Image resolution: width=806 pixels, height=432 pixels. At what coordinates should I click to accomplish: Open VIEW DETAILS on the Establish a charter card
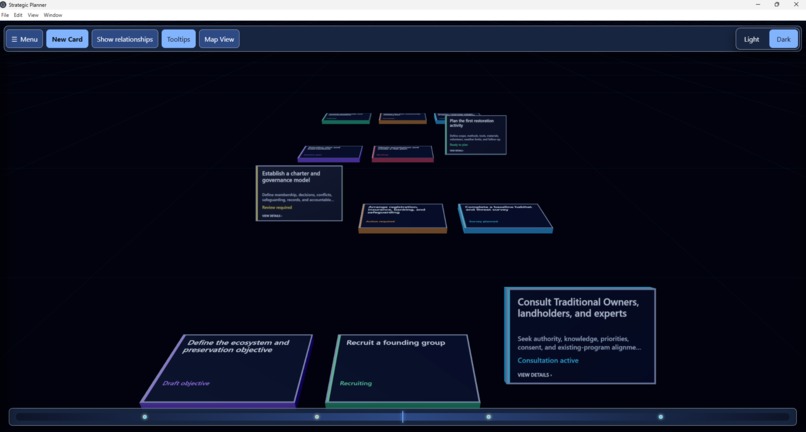[x=272, y=216]
